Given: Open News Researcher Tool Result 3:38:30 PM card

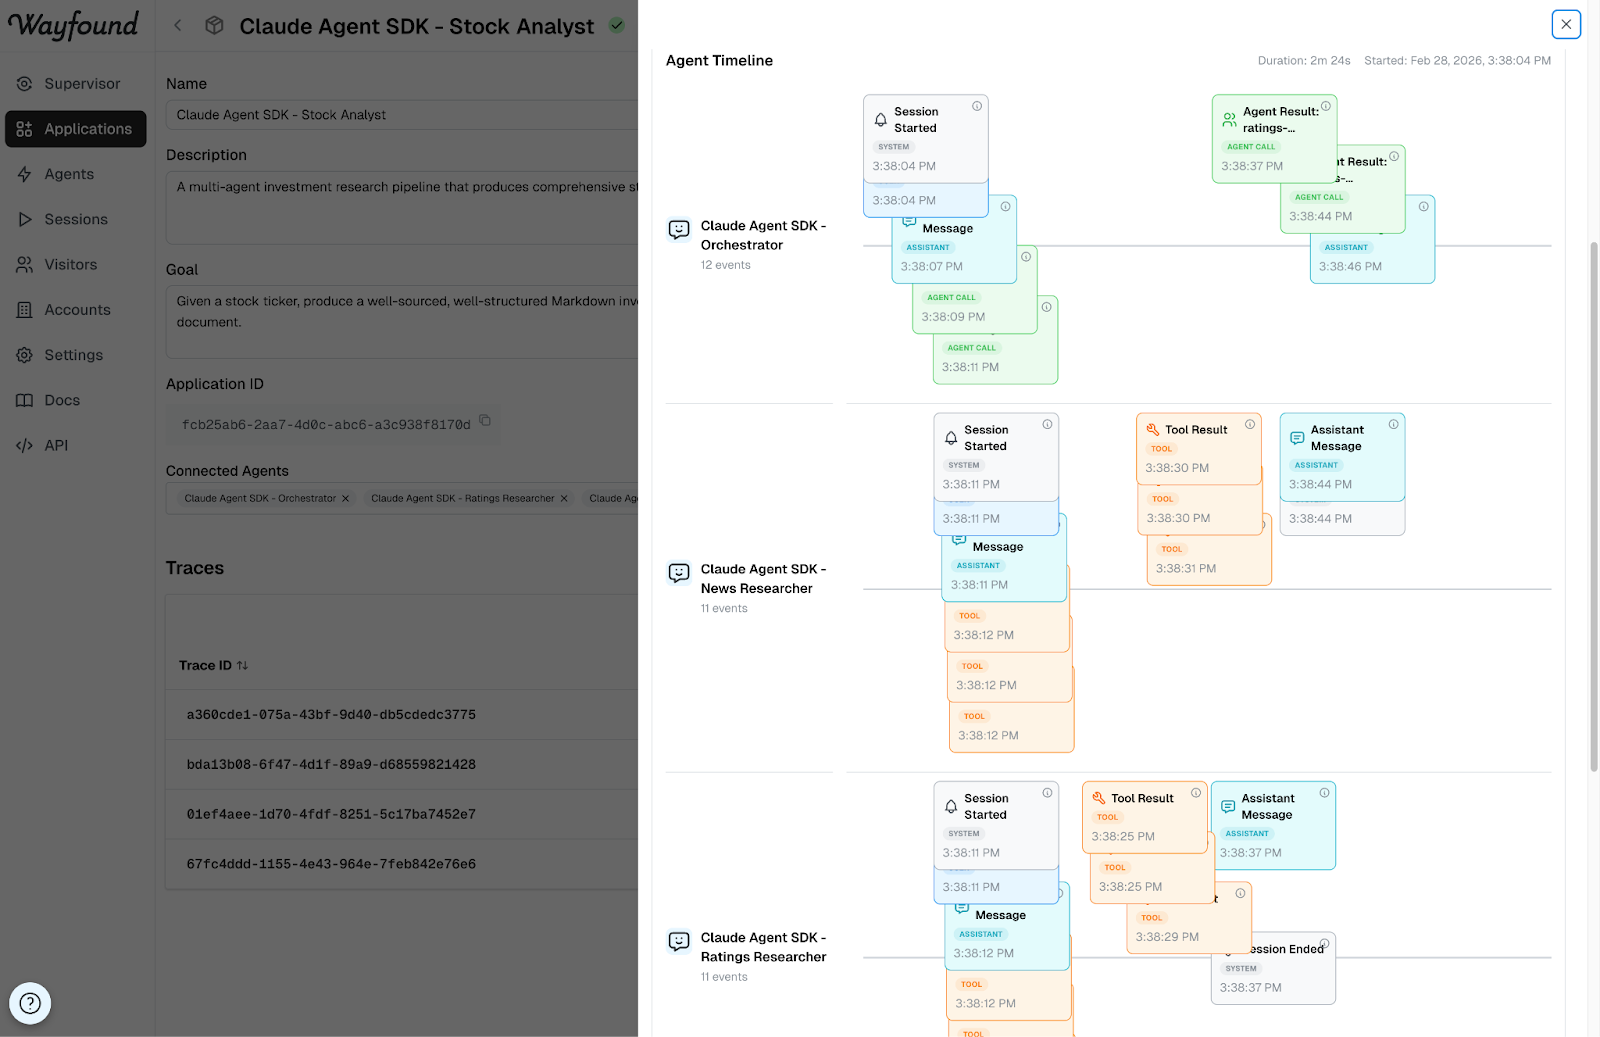Looking at the screenshot, I should tap(1199, 449).
